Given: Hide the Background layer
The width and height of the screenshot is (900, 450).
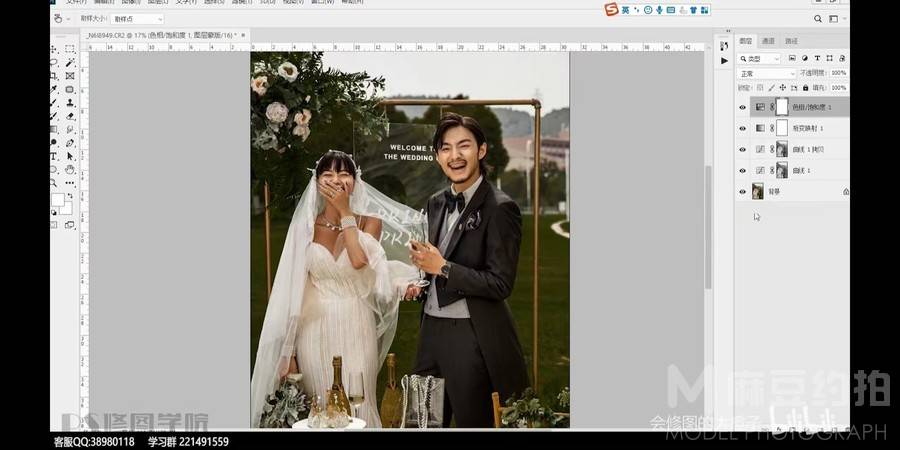Looking at the screenshot, I should 742,192.
